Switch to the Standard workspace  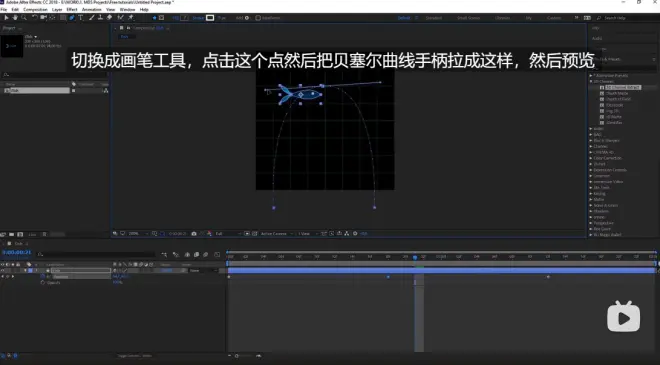(434, 18)
